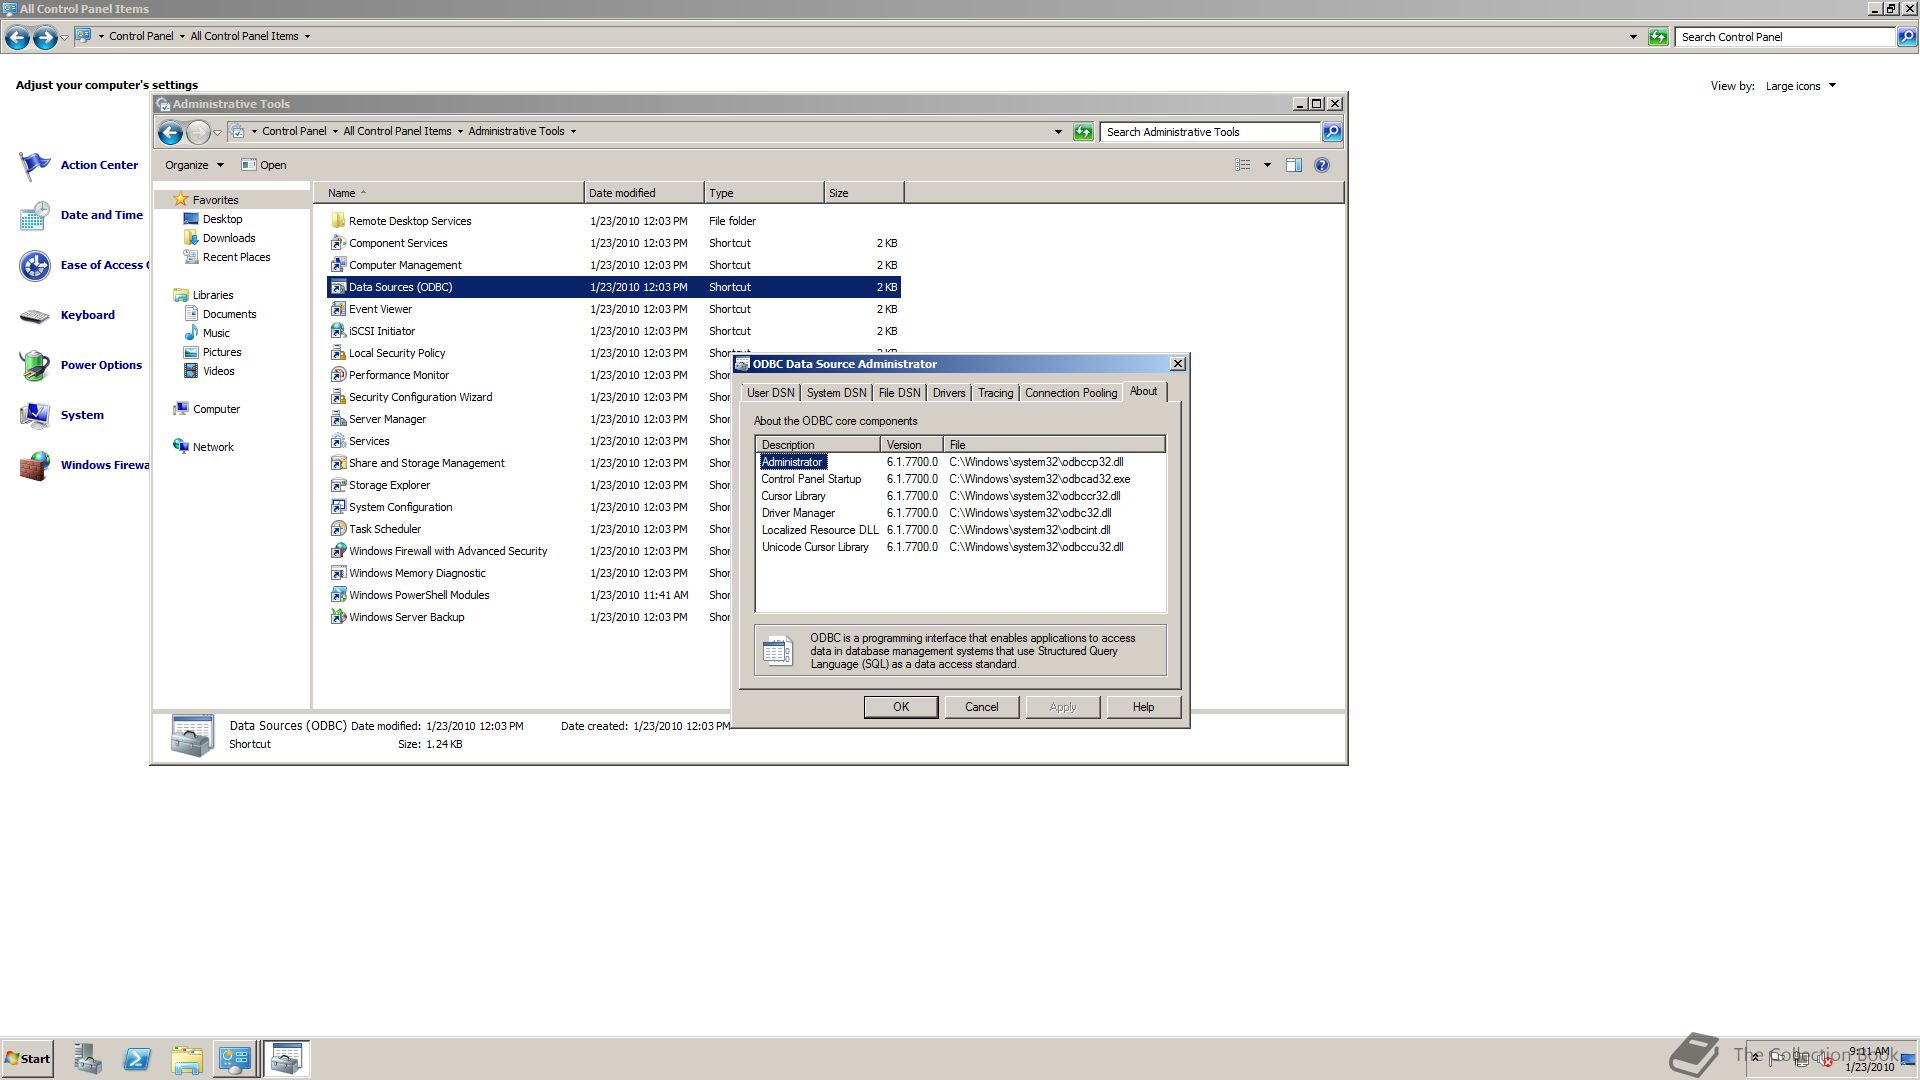
Task: Switch to the File DSN tab
Action: [x=899, y=393]
